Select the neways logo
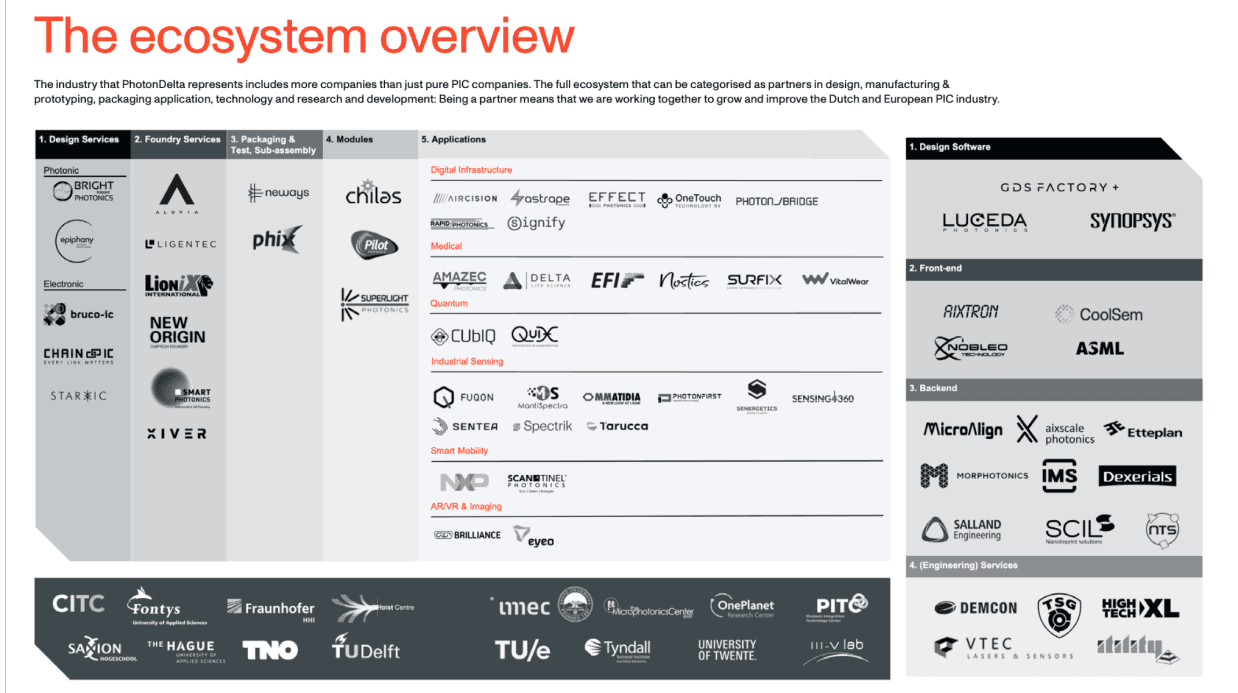 [x=279, y=192]
